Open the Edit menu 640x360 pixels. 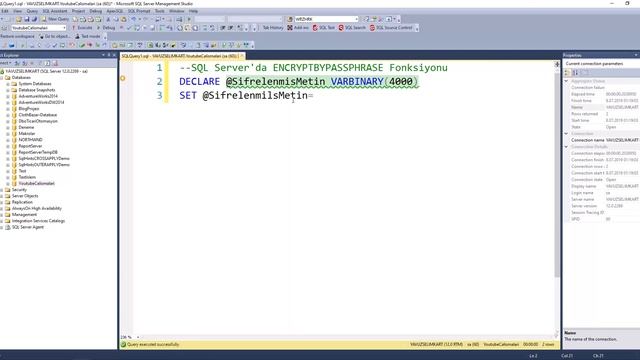[x=5, y=11]
